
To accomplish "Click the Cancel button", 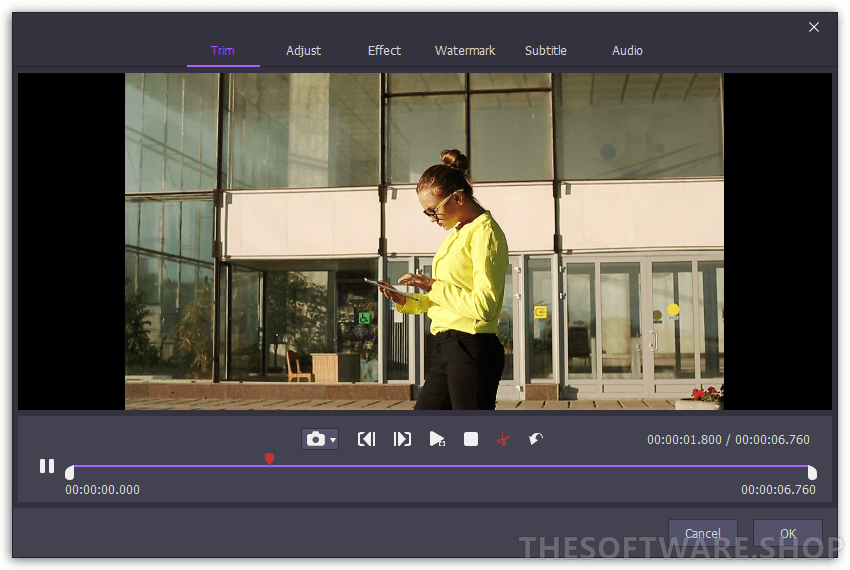I will [x=702, y=533].
